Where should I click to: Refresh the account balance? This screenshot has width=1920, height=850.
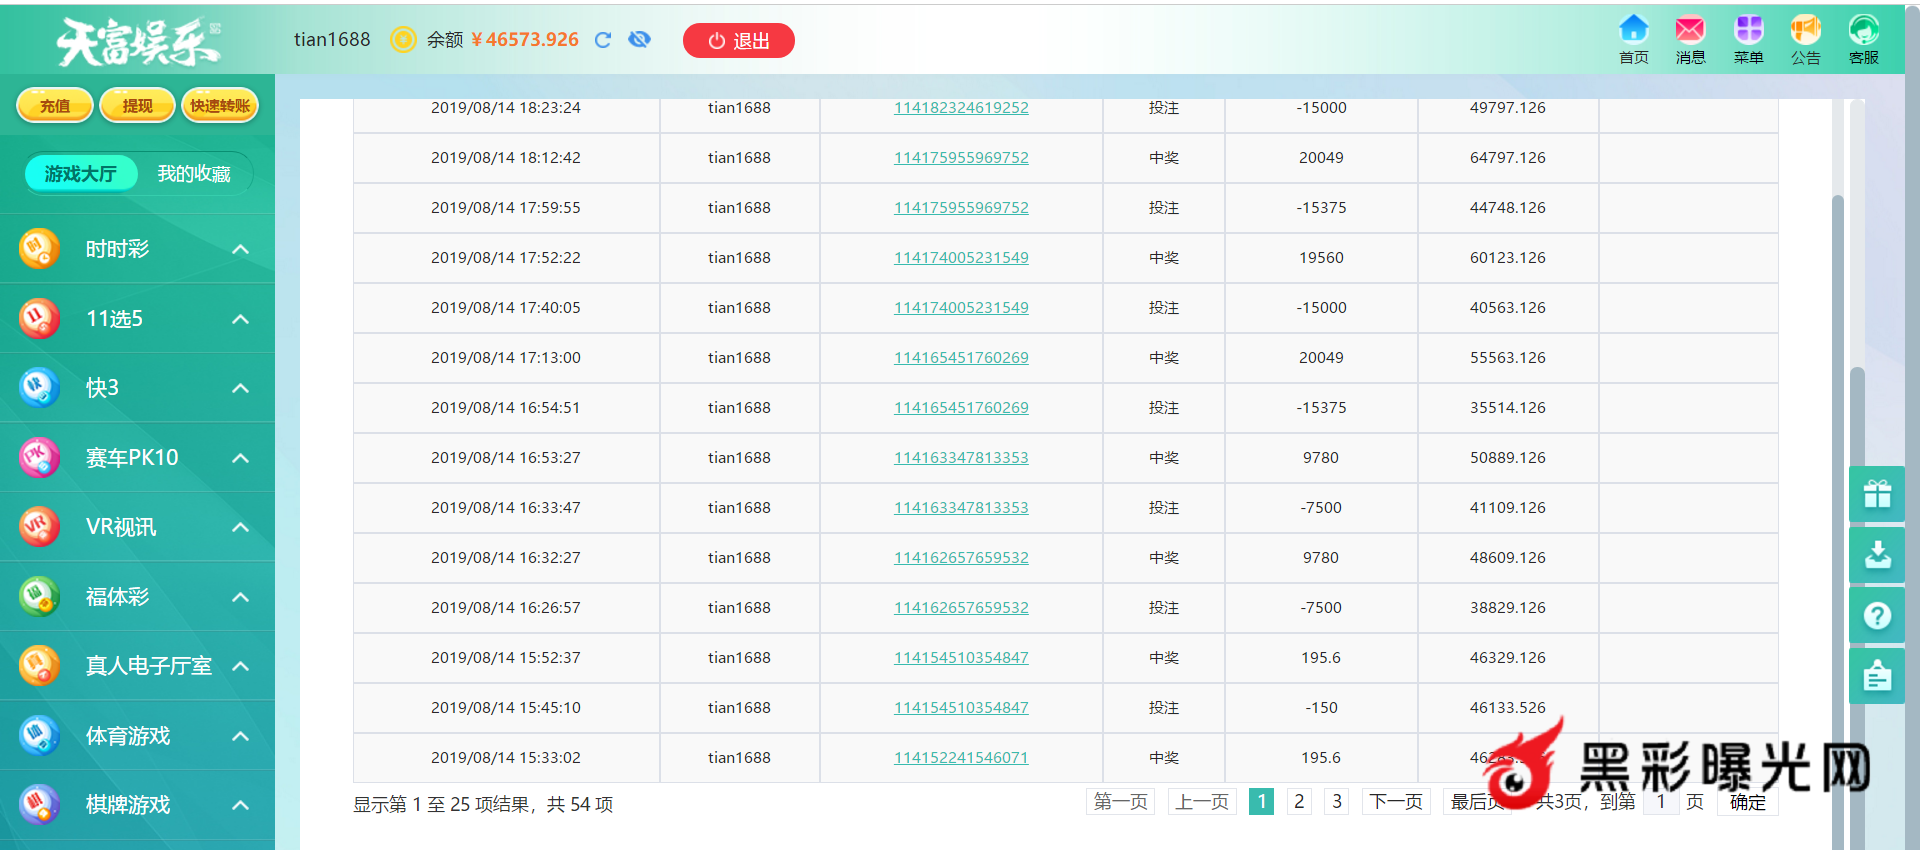[603, 40]
